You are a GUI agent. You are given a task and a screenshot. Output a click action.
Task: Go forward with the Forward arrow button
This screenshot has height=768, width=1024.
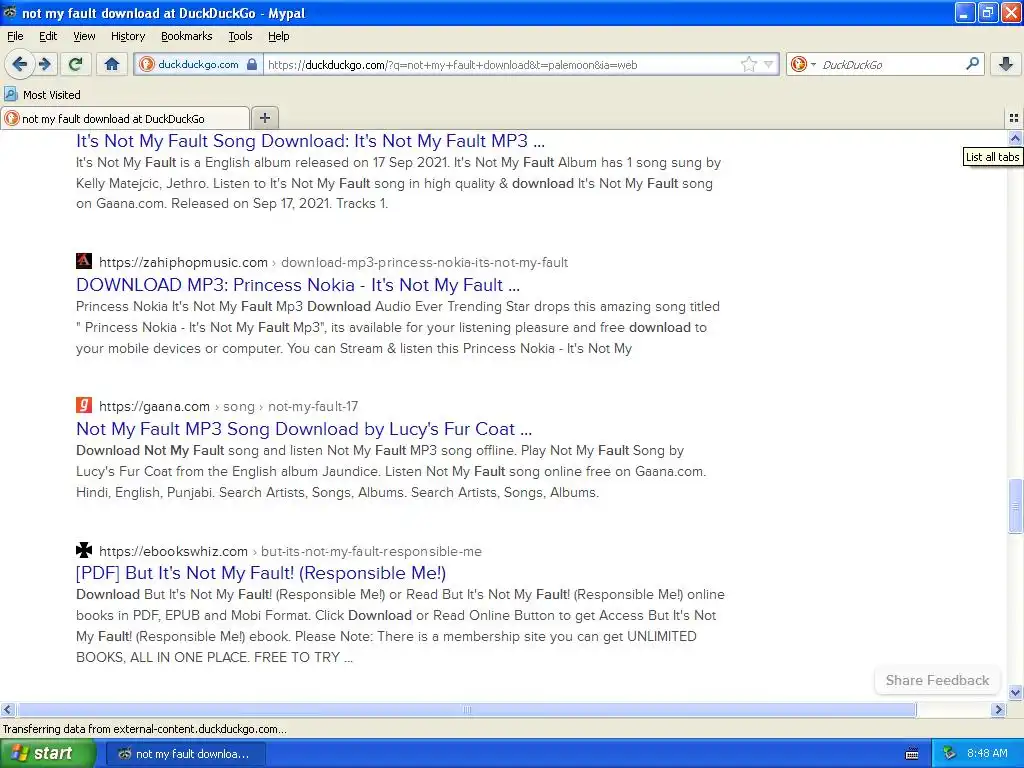click(x=45, y=64)
